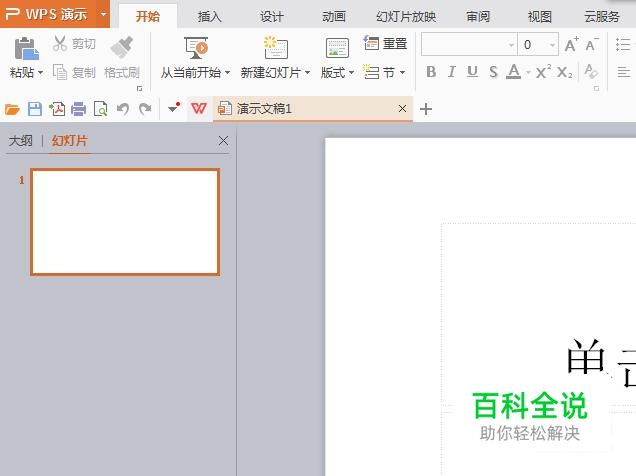Screen dimensions: 636x476
Task: Click the Paste (粘贴) clipboard icon
Action: (x=26, y=48)
